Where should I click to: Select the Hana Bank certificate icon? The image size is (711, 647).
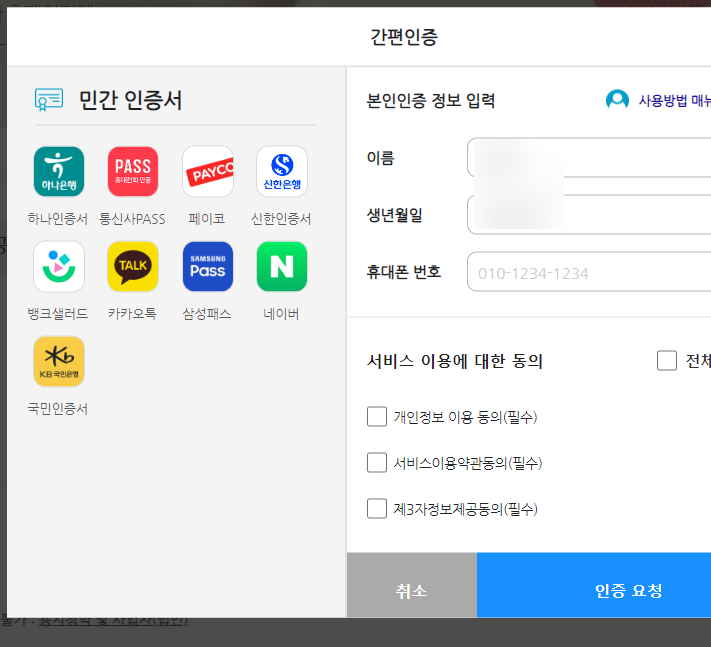tap(59, 171)
